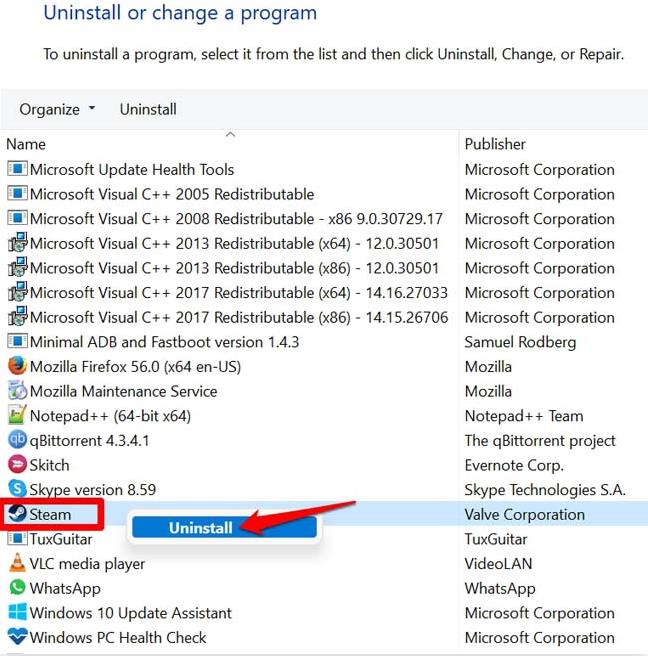Select the Skitch program name
This screenshot has width=648, height=656.
coord(49,465)
